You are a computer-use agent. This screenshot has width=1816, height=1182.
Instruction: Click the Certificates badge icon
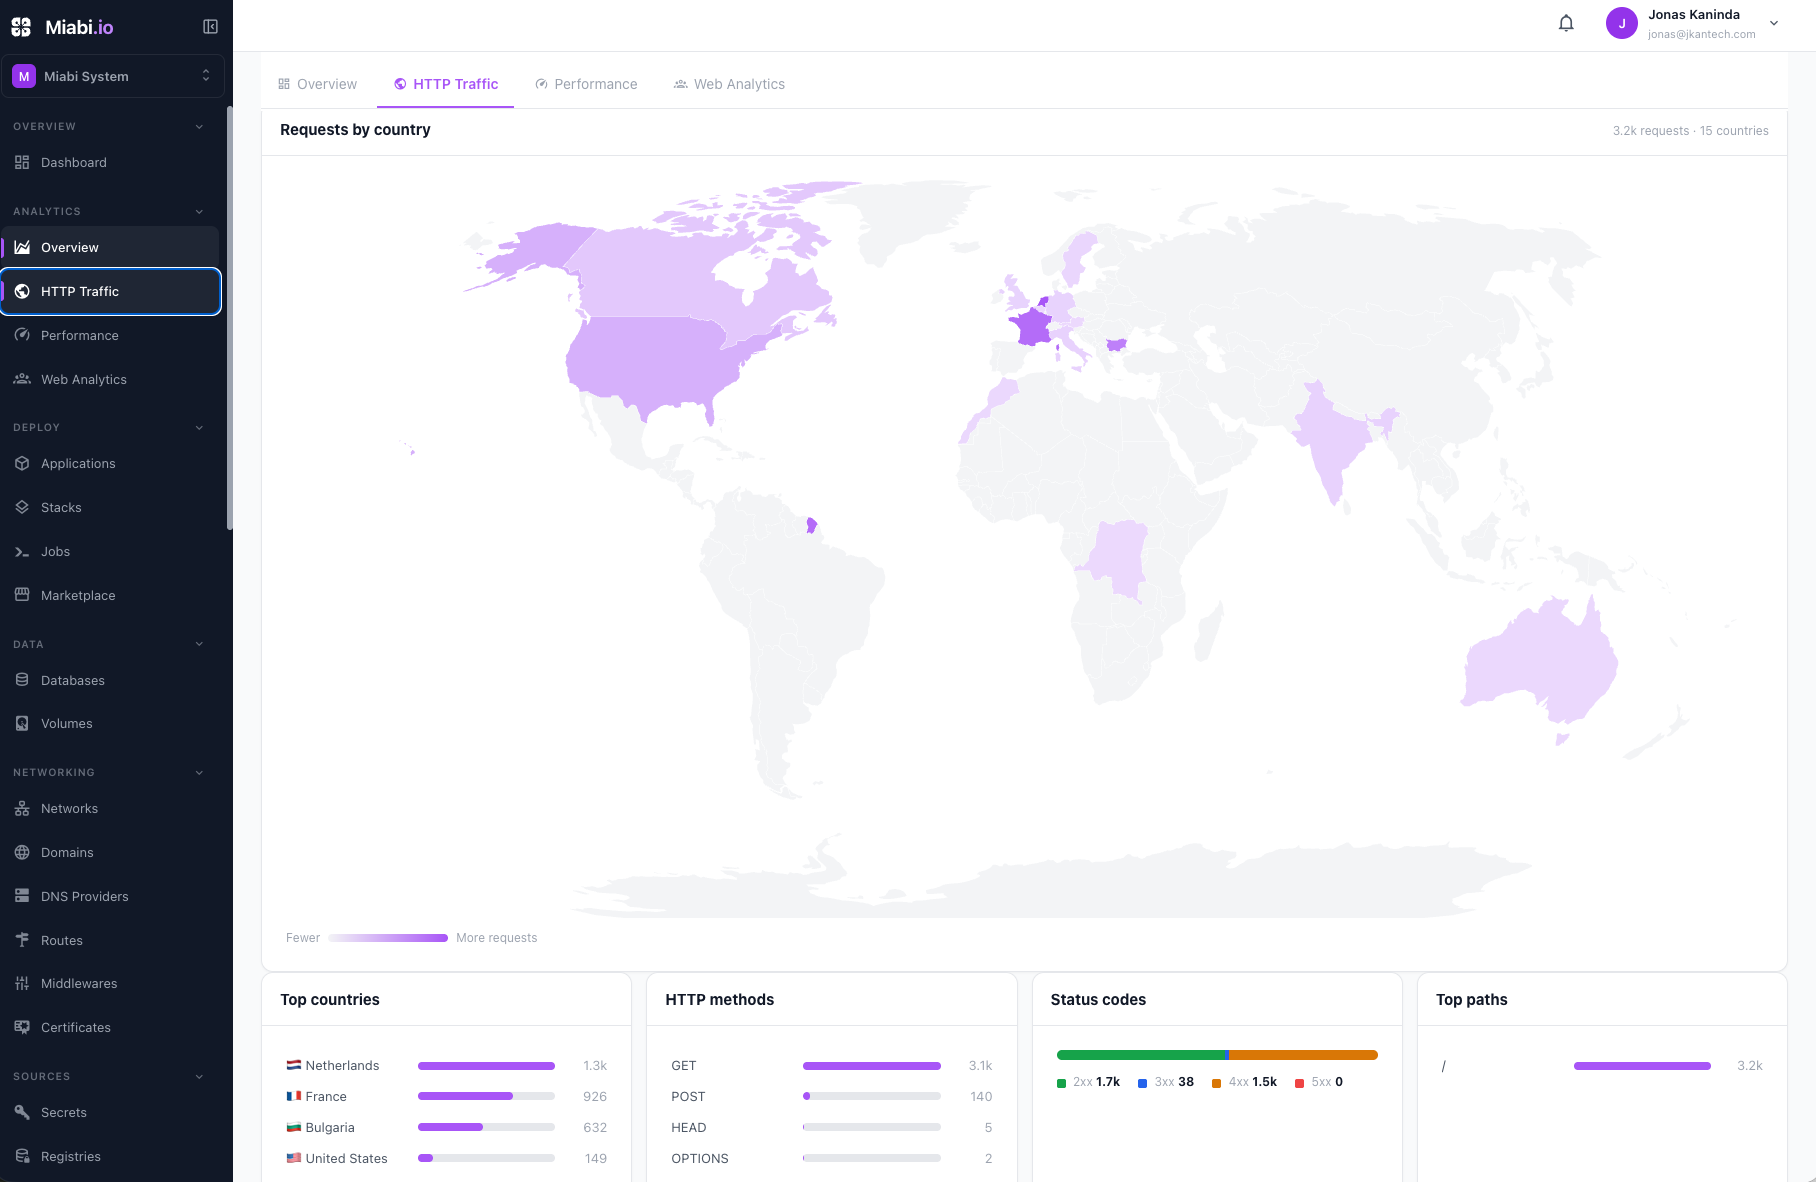click(22, 1027)
